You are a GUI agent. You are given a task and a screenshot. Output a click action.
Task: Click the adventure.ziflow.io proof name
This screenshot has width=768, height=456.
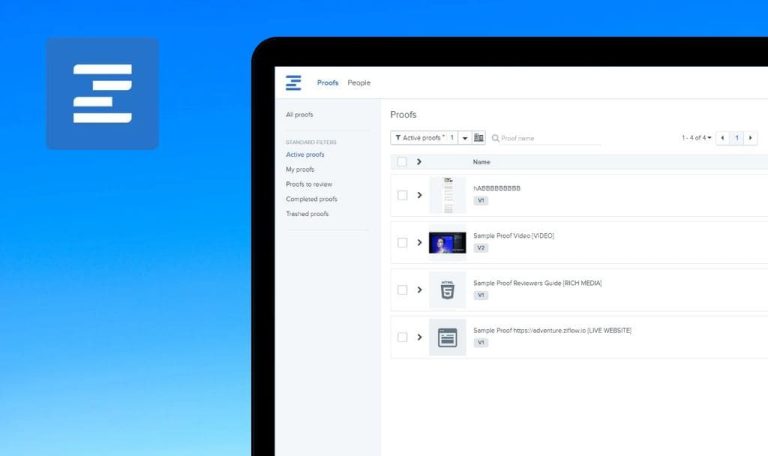tap(552, 331)
